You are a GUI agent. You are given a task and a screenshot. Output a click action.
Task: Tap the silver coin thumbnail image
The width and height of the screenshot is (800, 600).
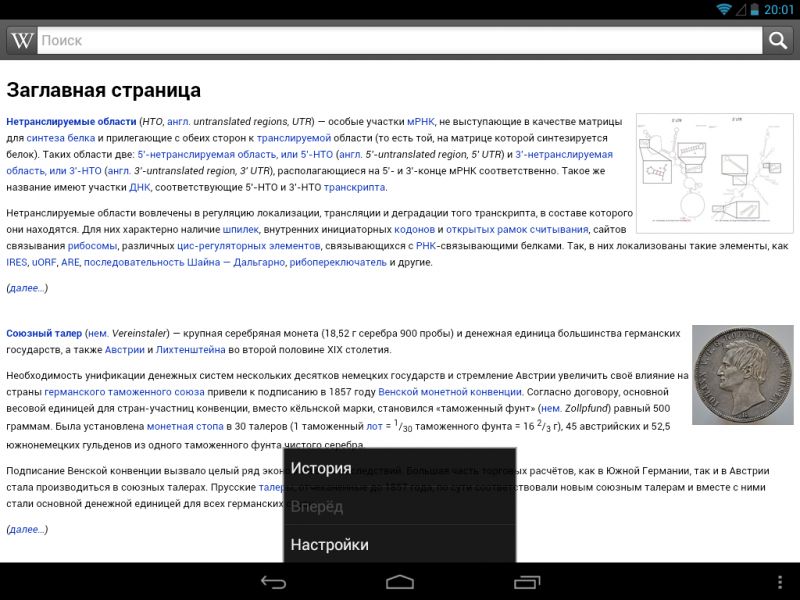[x=742, y=375]
